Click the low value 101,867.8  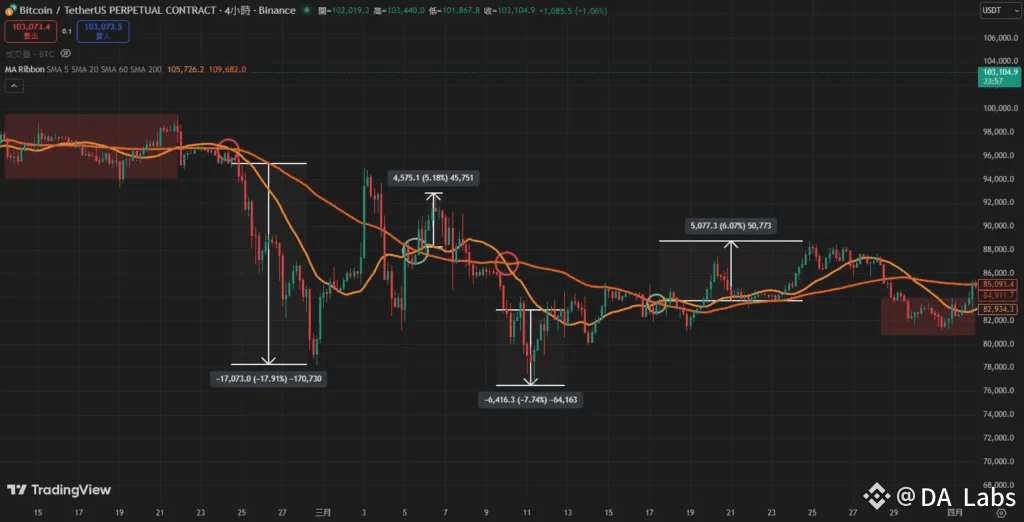(461, 11)
